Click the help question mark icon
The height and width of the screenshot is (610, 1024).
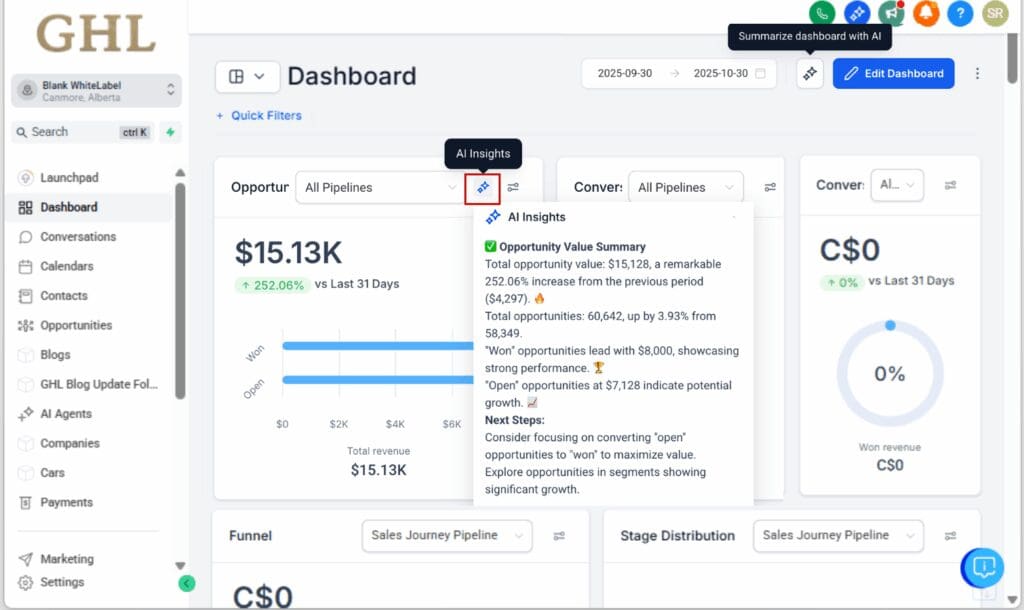coord(959,14)
